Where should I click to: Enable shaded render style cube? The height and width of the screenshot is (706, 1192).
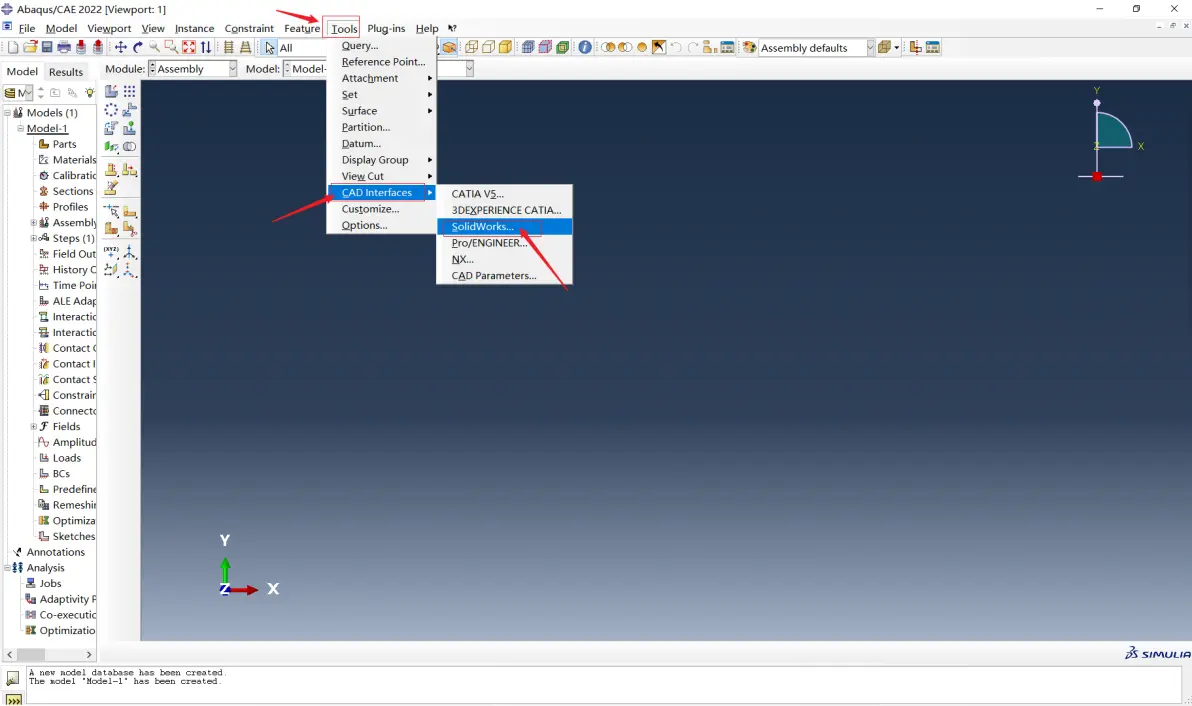[x=505, y=47]
